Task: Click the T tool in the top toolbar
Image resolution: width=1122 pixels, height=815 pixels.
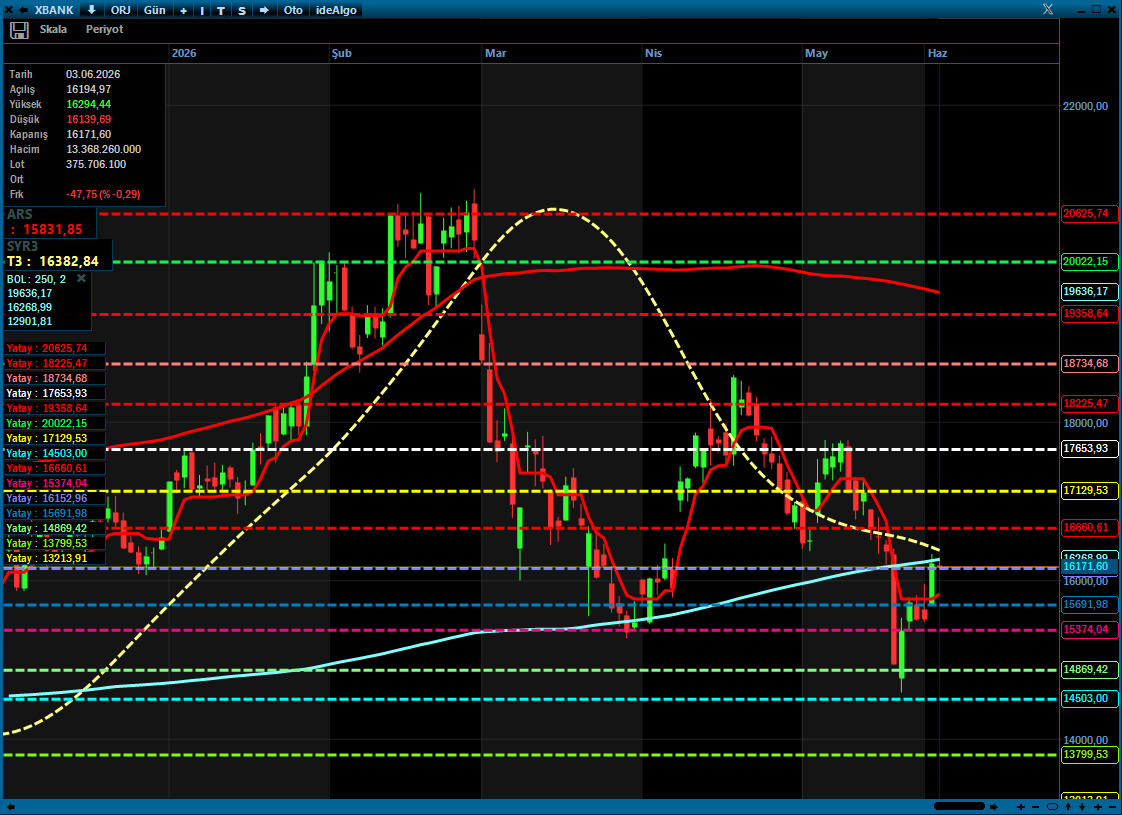Action: (x=221, y=10)
